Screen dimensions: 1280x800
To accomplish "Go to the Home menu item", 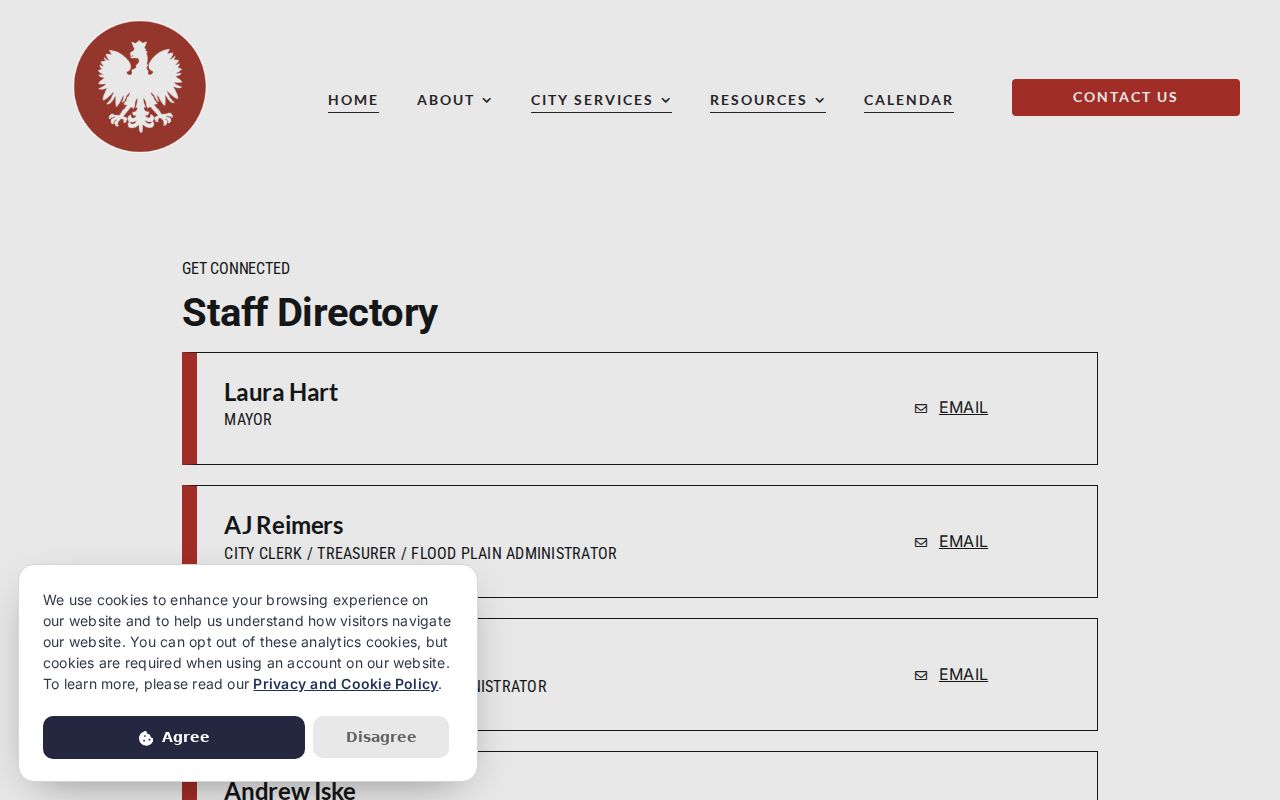I will click(353, 100).
